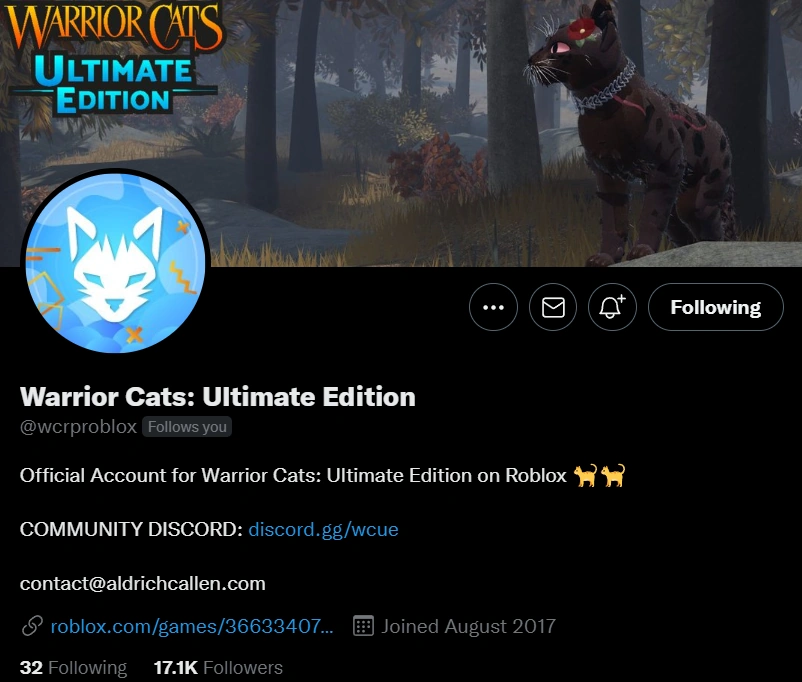Turn on notifications with the bell icon

[x=612, y=307]
